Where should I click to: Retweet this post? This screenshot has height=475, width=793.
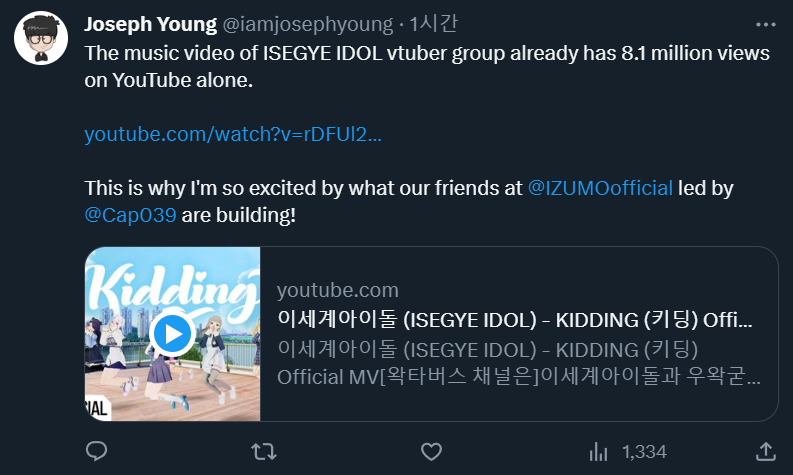coord(263,451)
